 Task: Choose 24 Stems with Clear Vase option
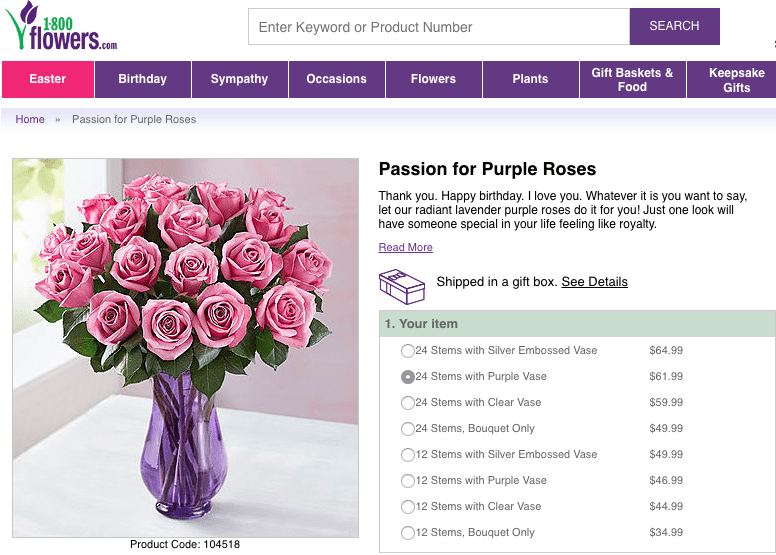[408, 403]
